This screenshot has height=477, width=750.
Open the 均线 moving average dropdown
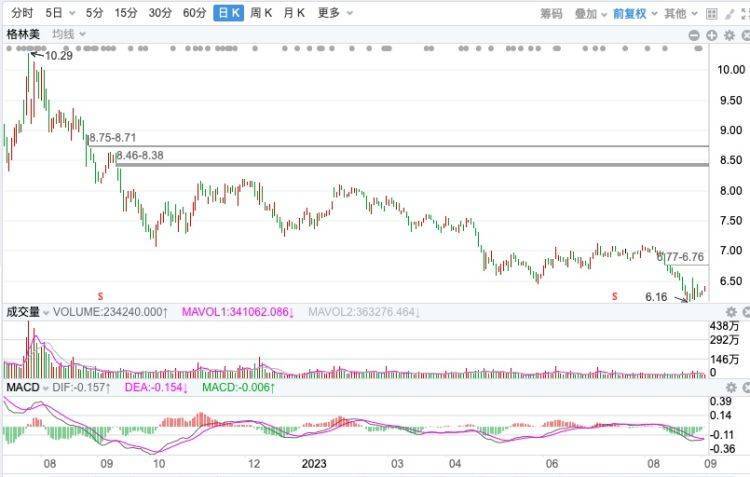[69, 34]
